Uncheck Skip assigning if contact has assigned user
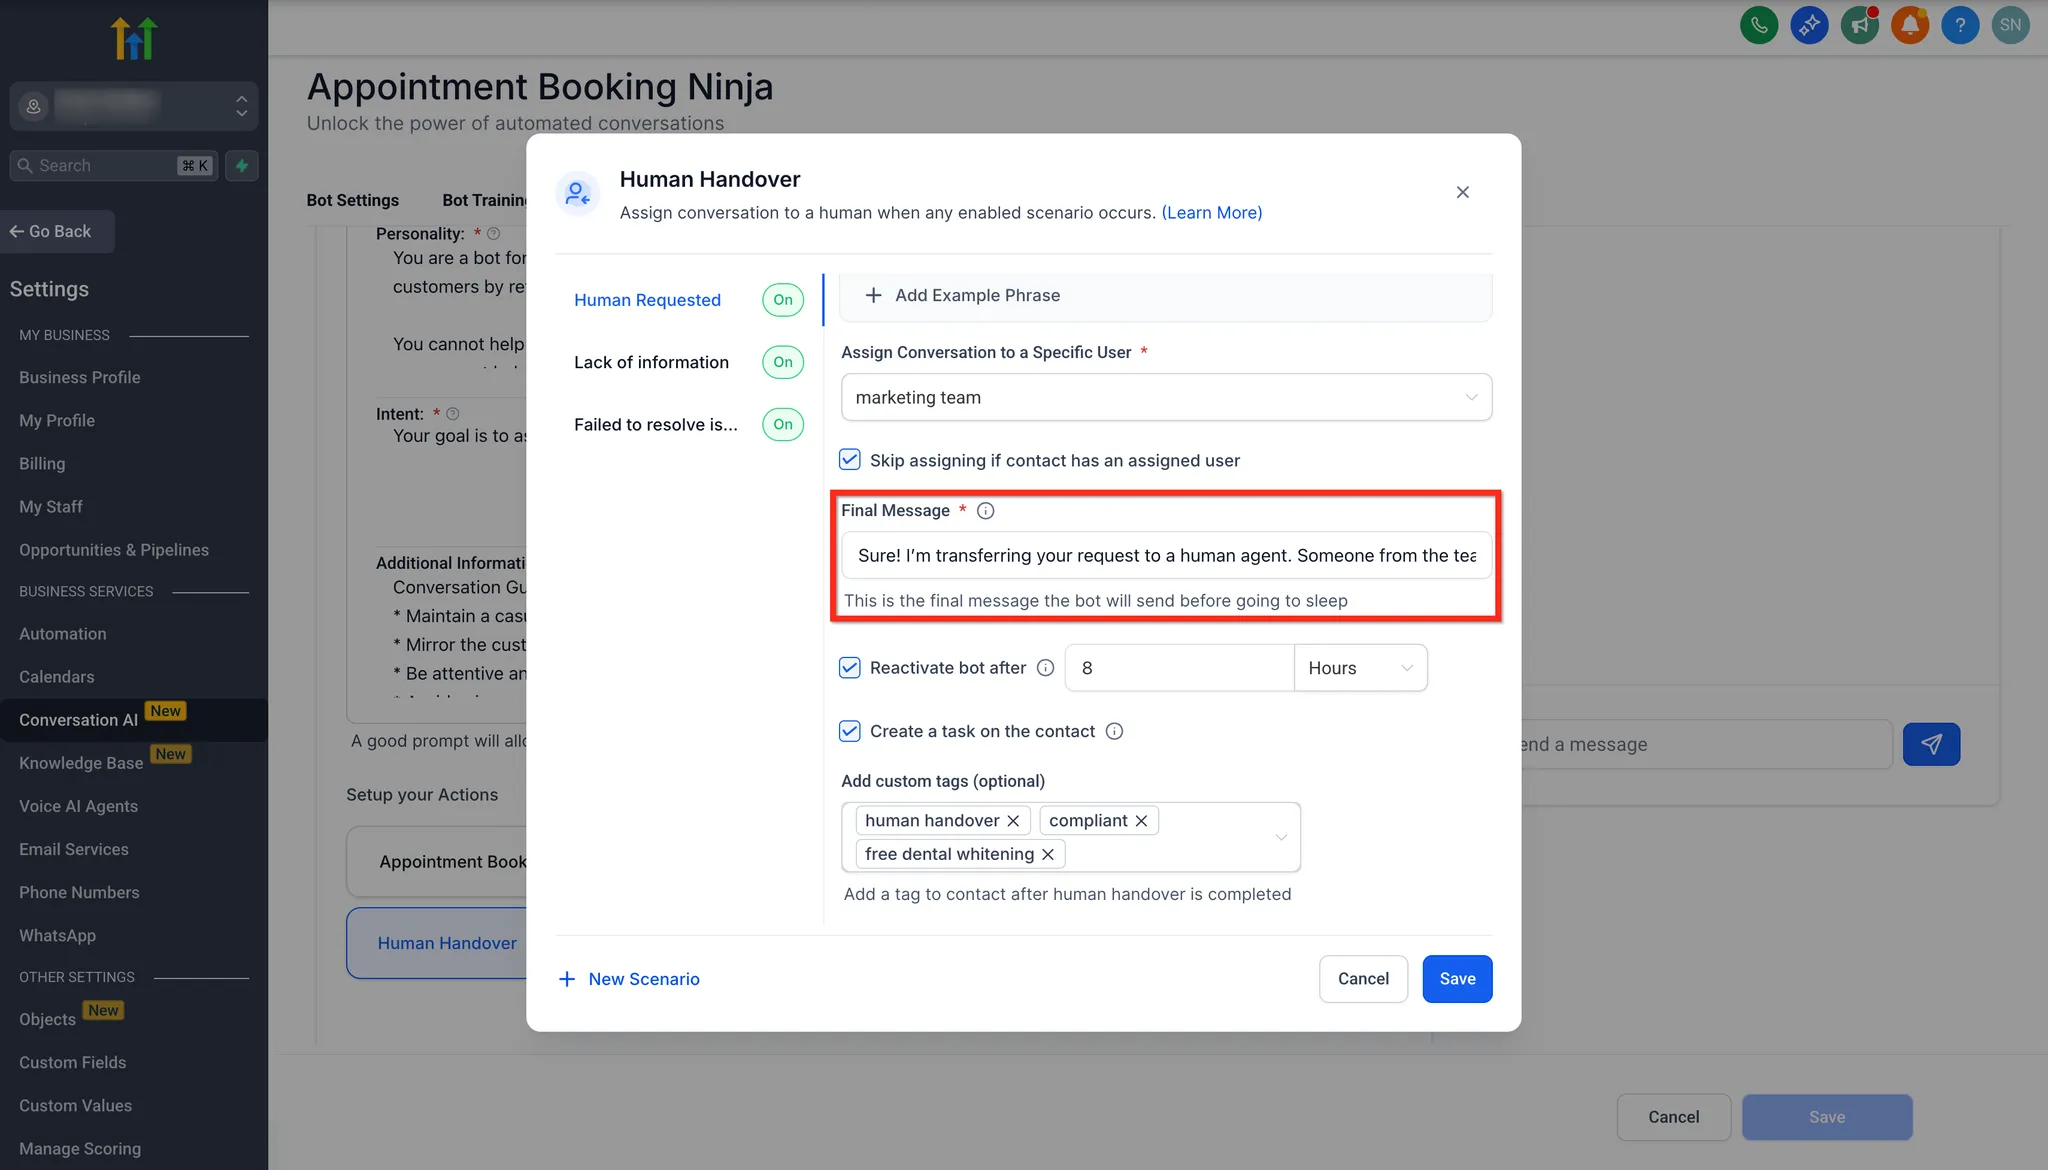Screen dimensions: 2048x1170 click(x=849, y=460)
